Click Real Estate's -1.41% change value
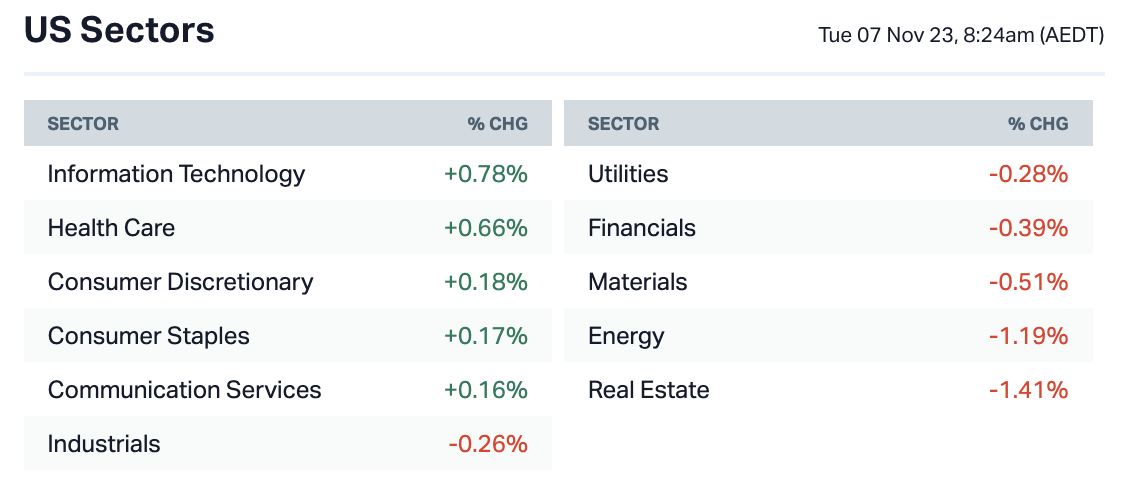The image size is (1124, 502). pyautogui.click(x=1028, y=390)
